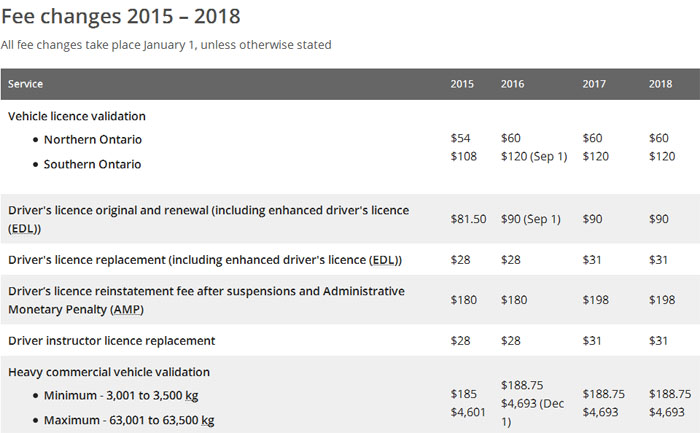This screenshot has width=700, height=433.
Task: Select the $90 (Sep 1) fee cell
Action: [532, 219]
